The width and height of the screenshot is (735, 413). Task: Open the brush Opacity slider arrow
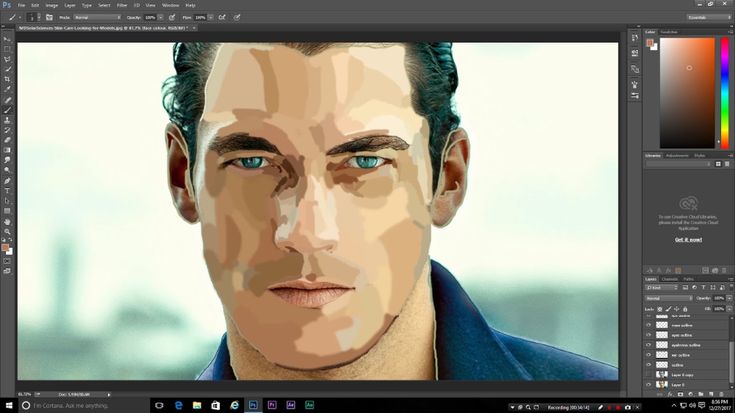pos(161,17)
